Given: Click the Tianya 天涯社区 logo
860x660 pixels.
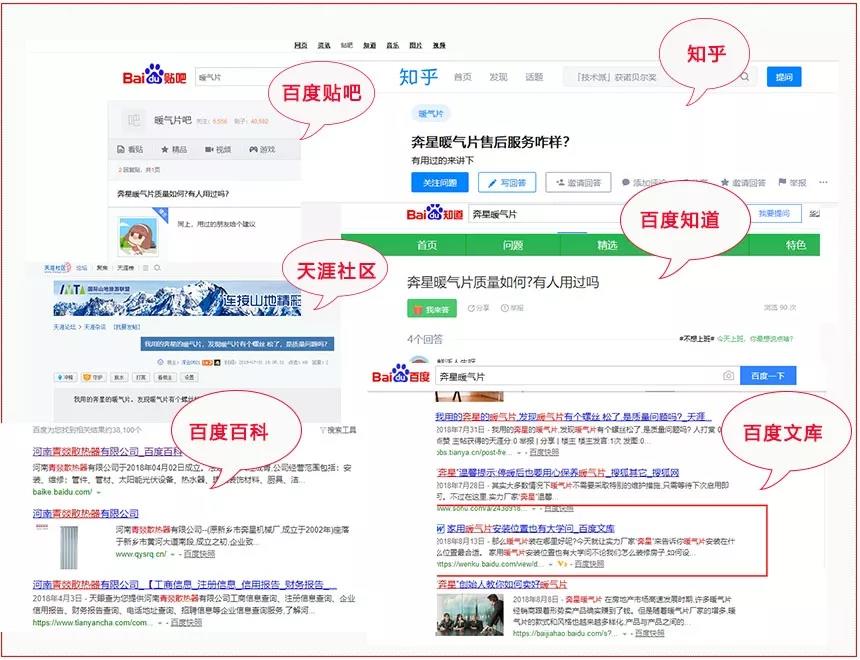Looking at the screenshot, I should [57, 268].
